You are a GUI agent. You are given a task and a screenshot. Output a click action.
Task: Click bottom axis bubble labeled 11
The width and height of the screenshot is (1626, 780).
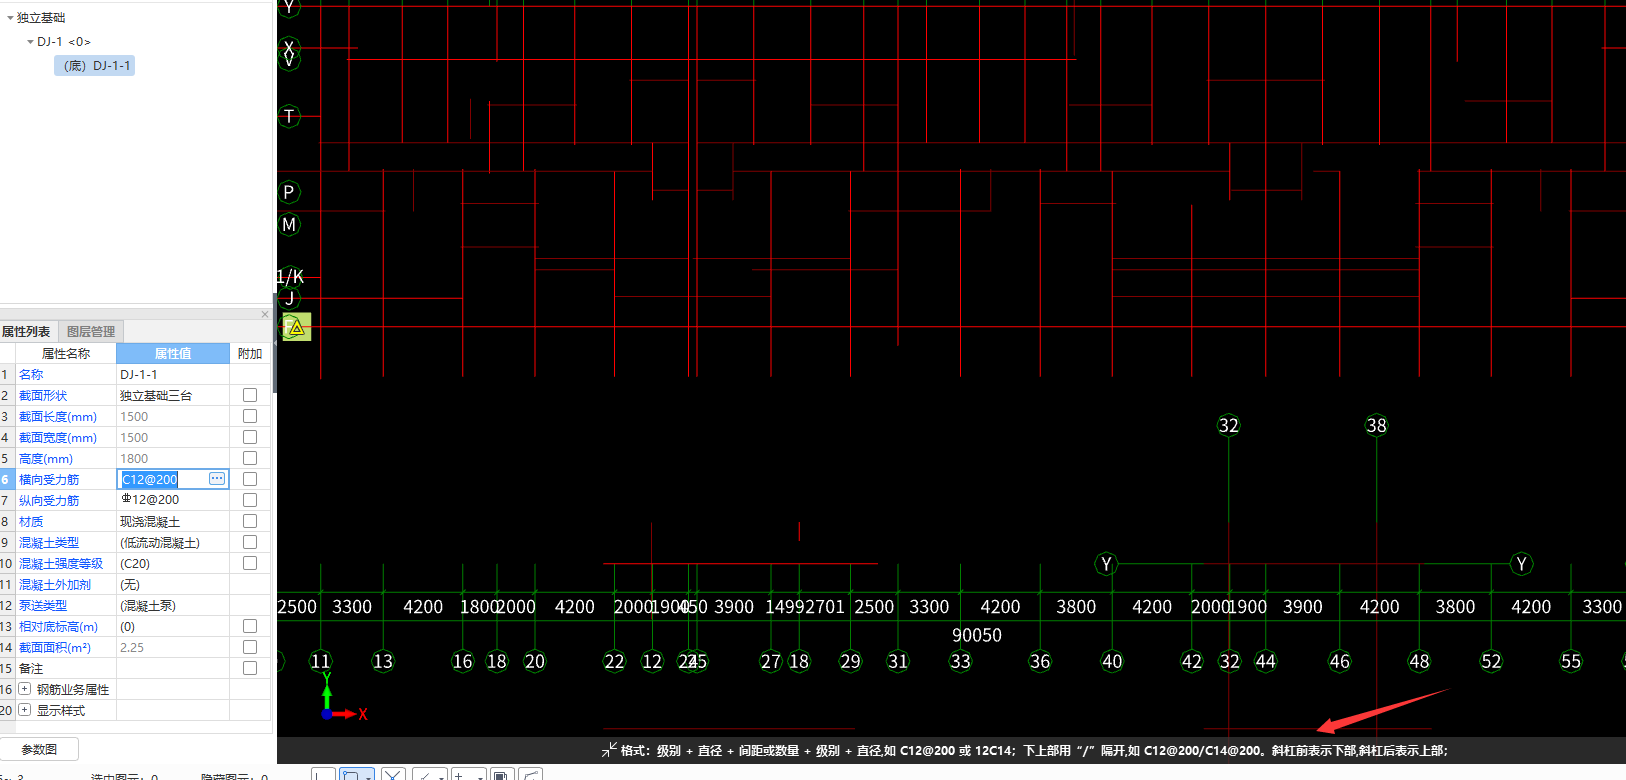point(320,661)
